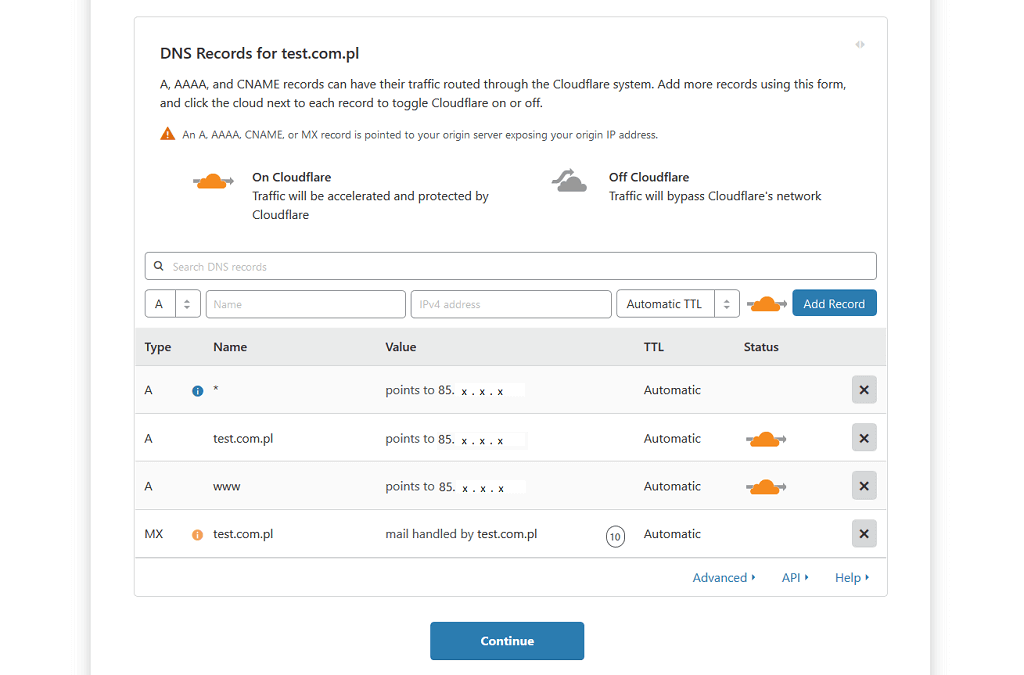1024x675 pixels.
Task: Click the www record name
Action: (x=227, y=487)
